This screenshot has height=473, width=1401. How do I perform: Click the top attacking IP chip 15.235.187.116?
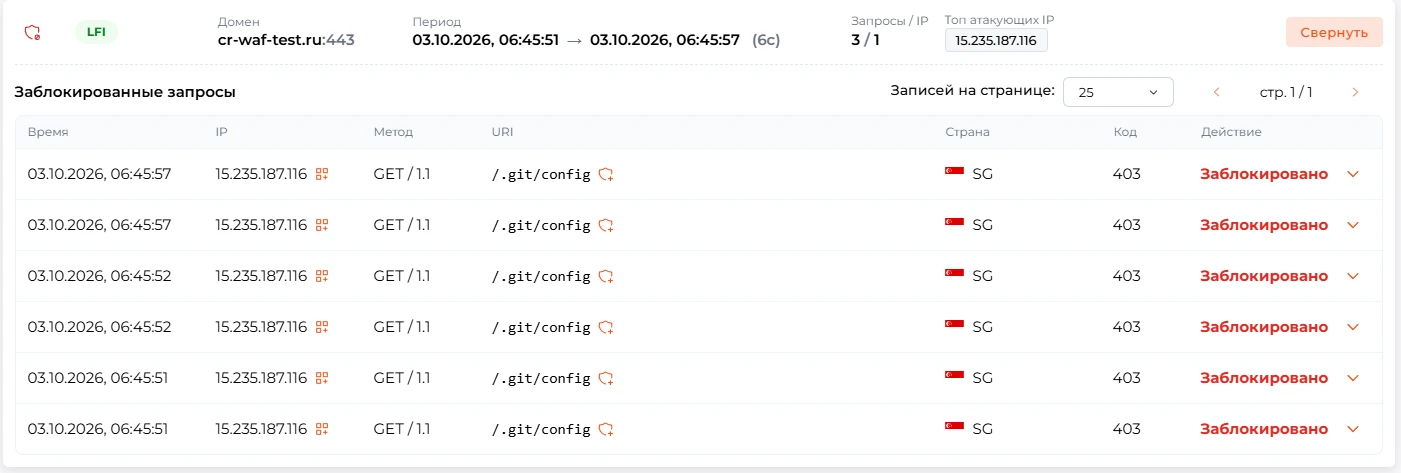[x=996, y=40]
